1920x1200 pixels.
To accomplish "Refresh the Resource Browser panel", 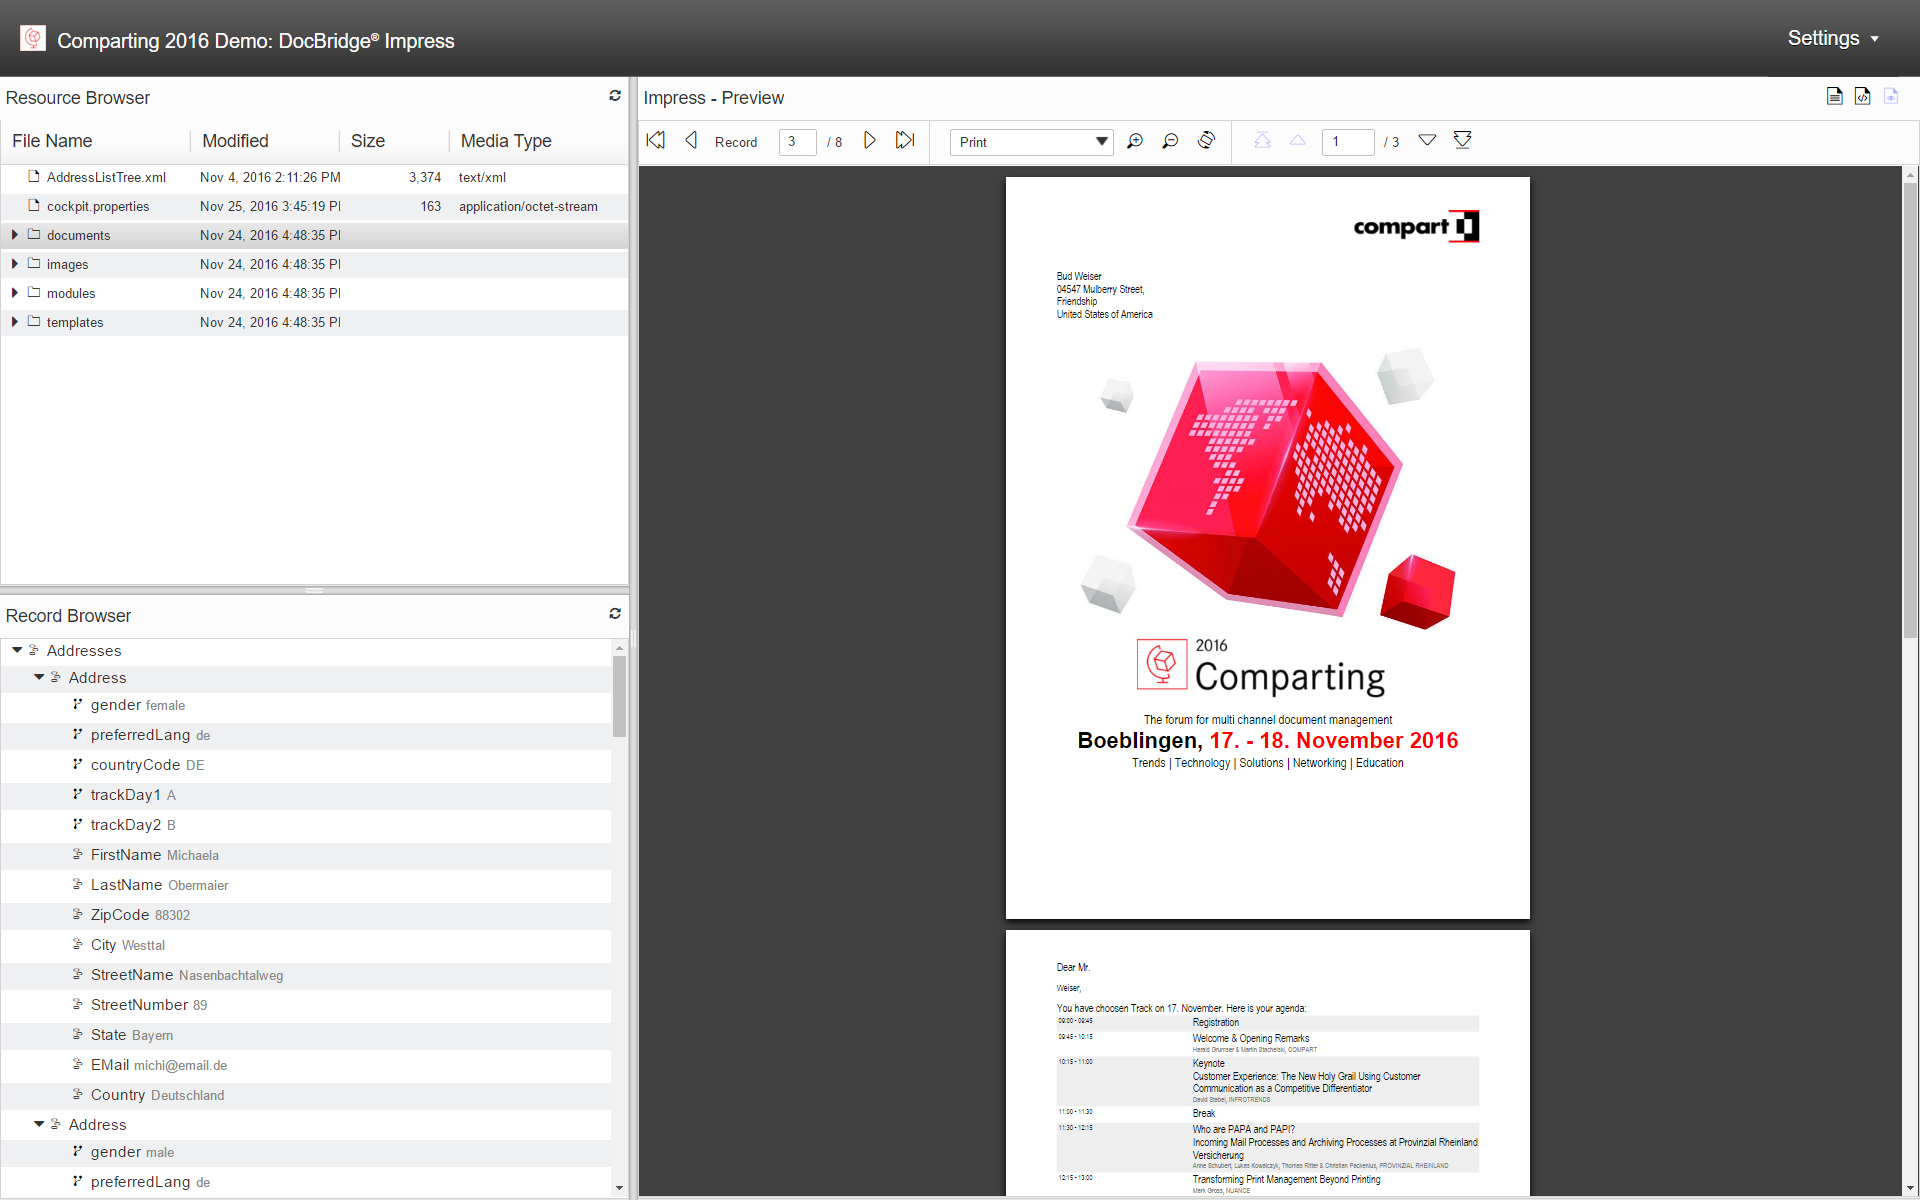I will (x=615, y=95).
